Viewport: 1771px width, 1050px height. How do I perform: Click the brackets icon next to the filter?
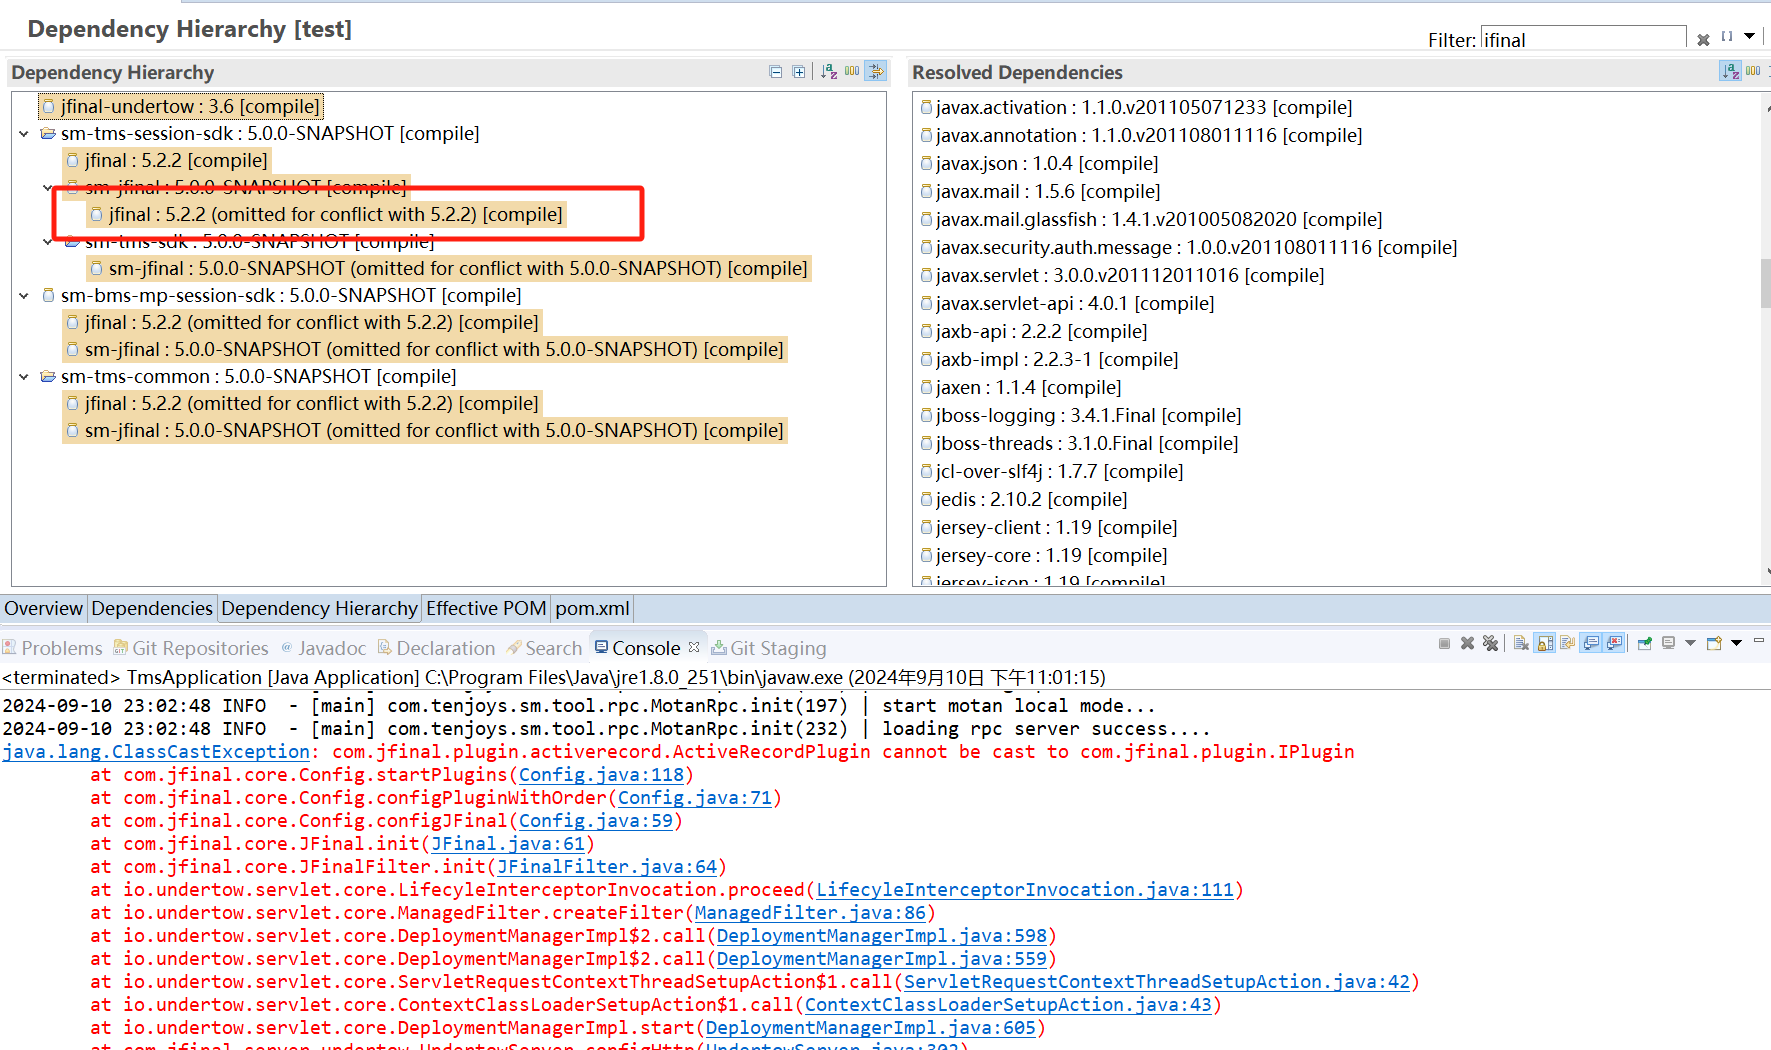[x=1727, y=37]
